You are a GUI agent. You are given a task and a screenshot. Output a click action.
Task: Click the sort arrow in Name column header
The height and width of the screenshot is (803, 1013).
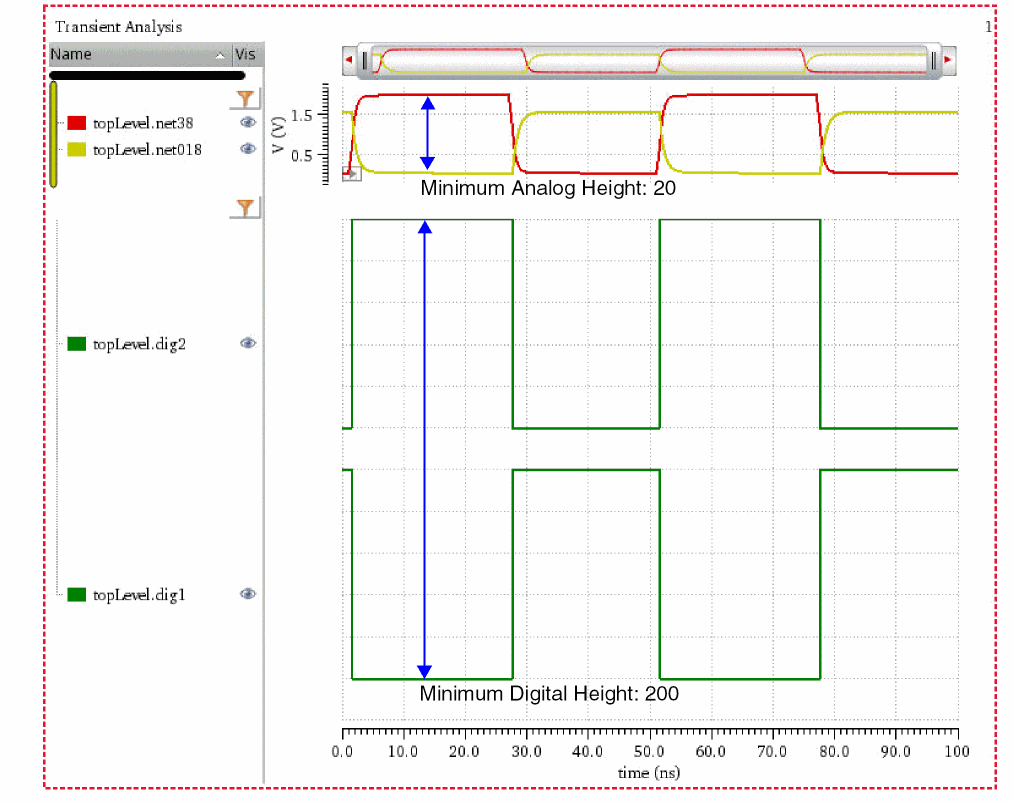[x=220, y=55]
